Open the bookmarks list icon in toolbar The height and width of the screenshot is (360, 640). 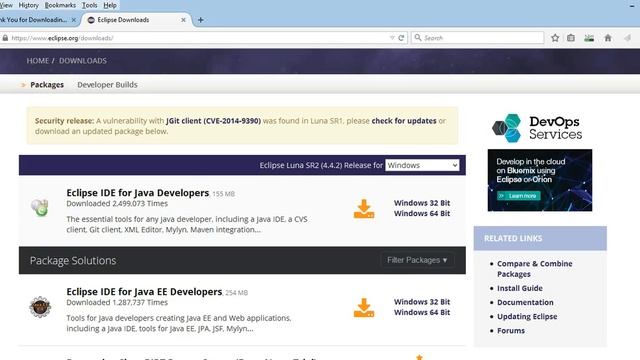(x=571, y=38)
